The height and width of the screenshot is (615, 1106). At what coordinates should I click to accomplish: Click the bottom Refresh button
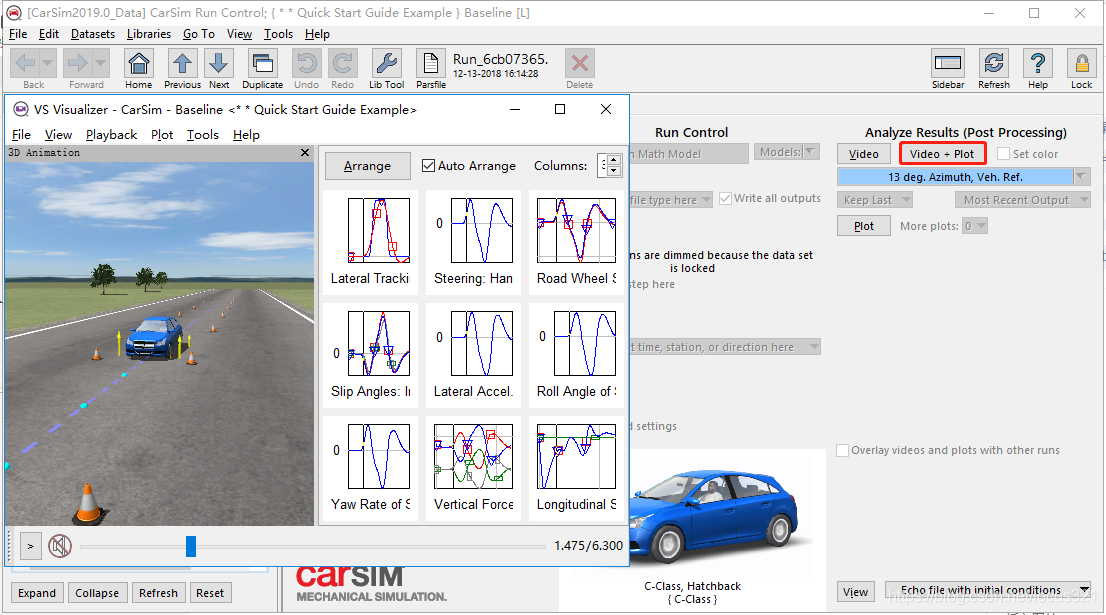tap(159, 593)
